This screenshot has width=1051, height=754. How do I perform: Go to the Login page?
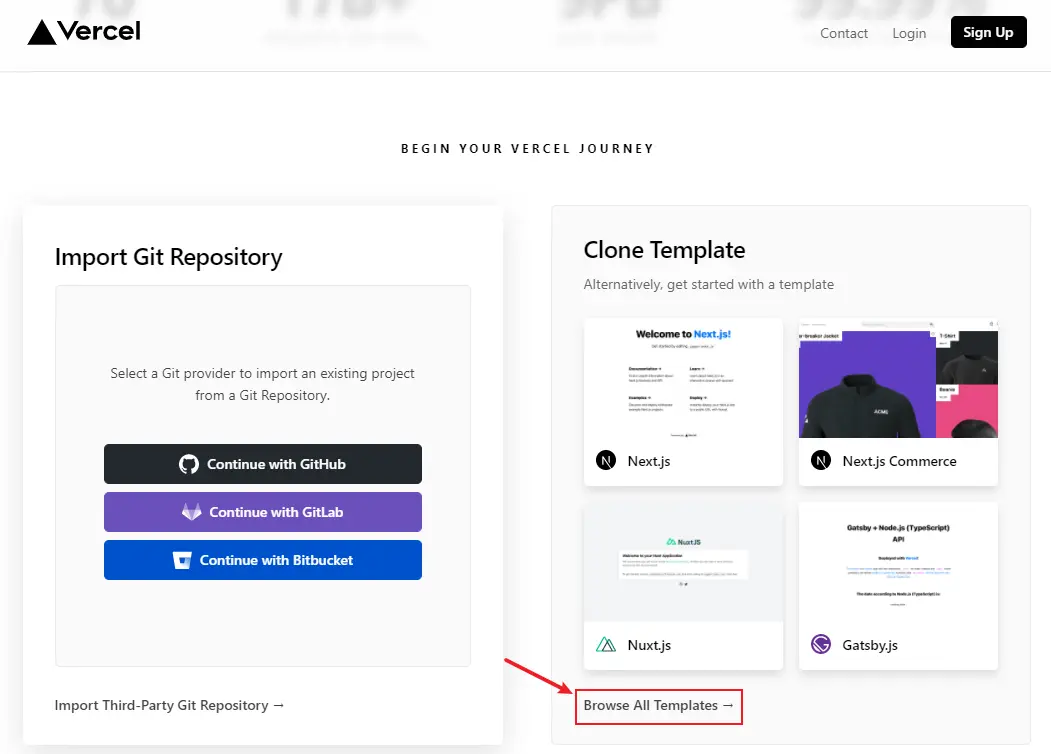[x=909, y=33]
